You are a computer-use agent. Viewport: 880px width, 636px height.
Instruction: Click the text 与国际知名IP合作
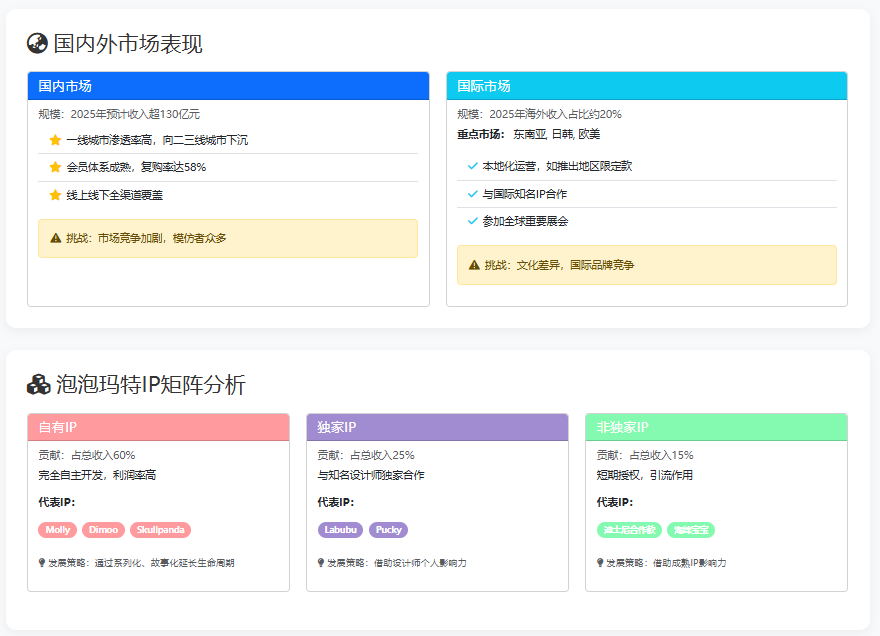click(525, 194)
